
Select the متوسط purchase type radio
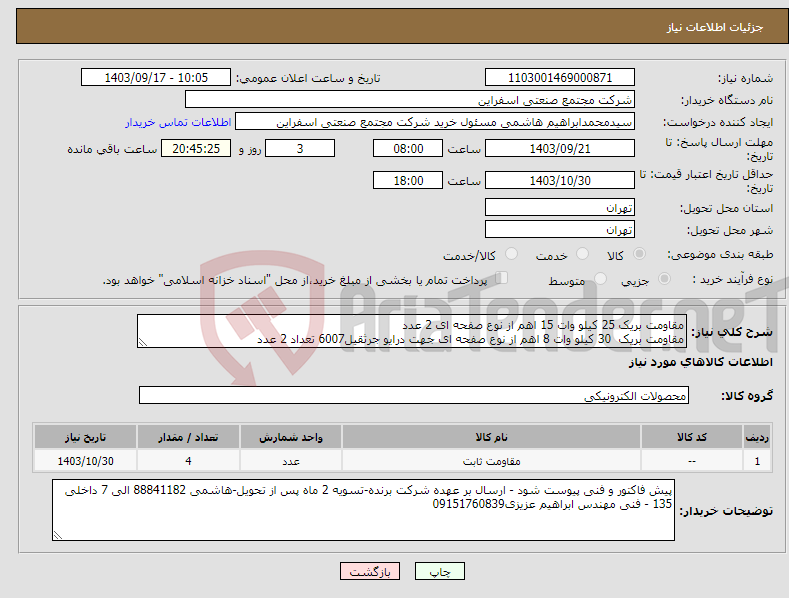600,278
